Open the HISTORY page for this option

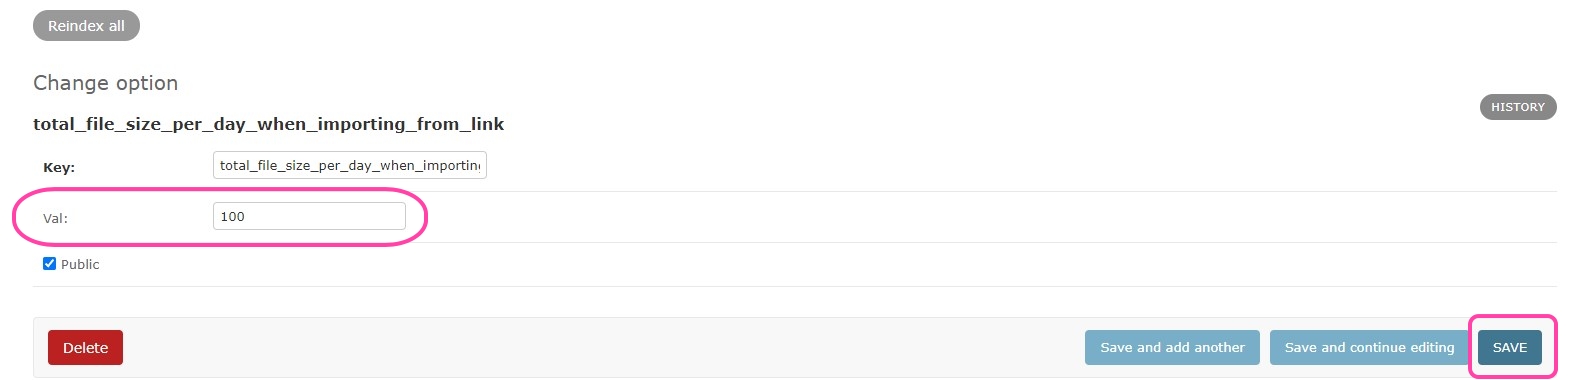coord(1517,107)
